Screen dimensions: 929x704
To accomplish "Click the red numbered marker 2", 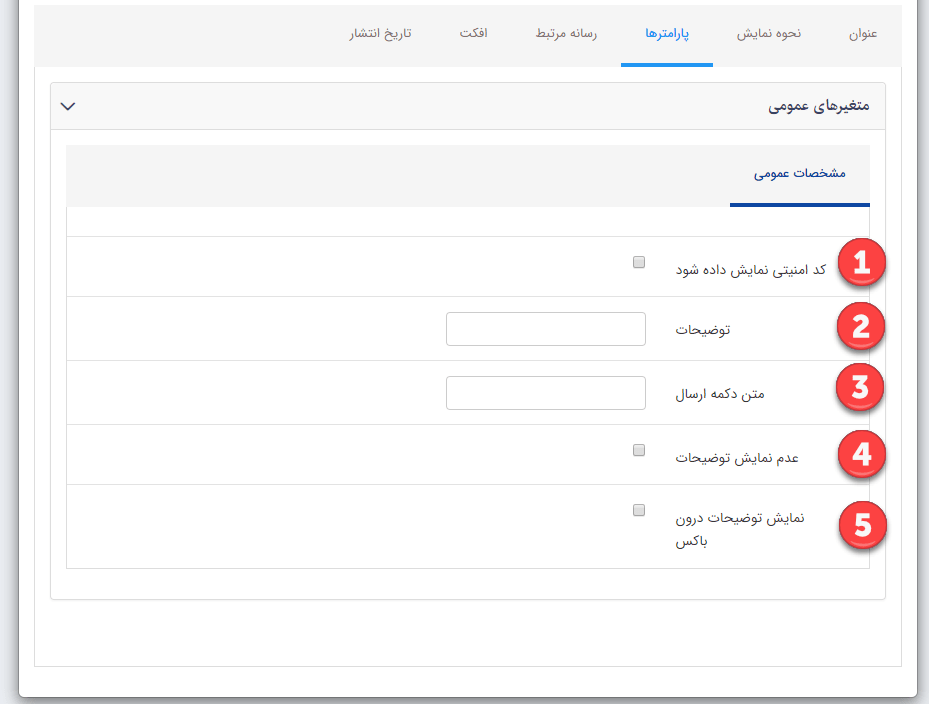I will pos(861,327).
